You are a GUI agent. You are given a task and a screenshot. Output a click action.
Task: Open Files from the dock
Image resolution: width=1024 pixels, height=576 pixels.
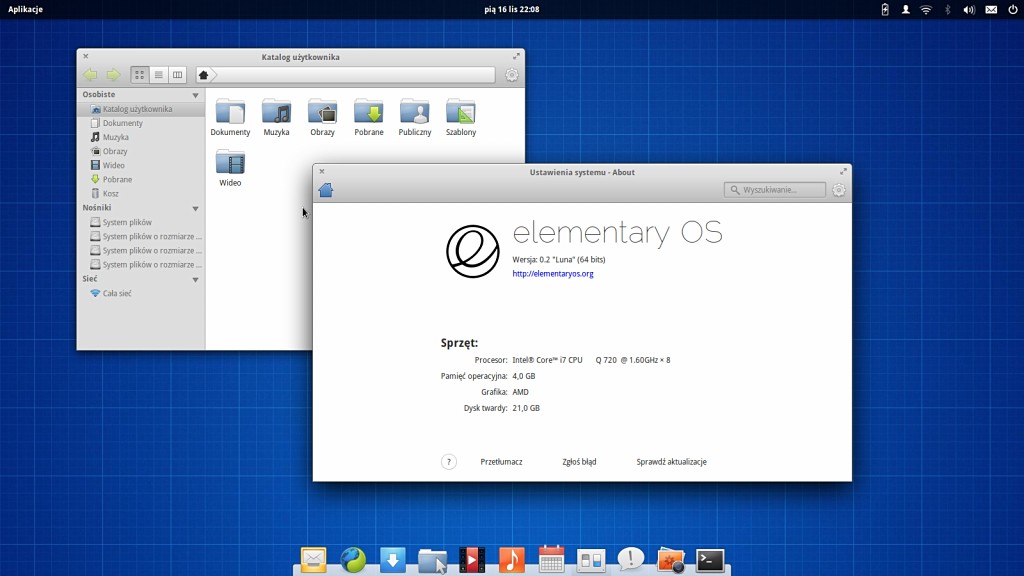point(432,560)
